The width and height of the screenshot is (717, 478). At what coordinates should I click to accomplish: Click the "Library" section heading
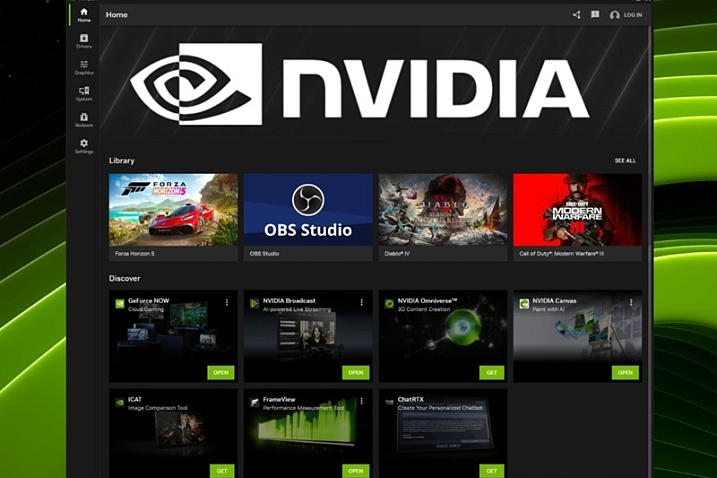click(x=122, y=161)
